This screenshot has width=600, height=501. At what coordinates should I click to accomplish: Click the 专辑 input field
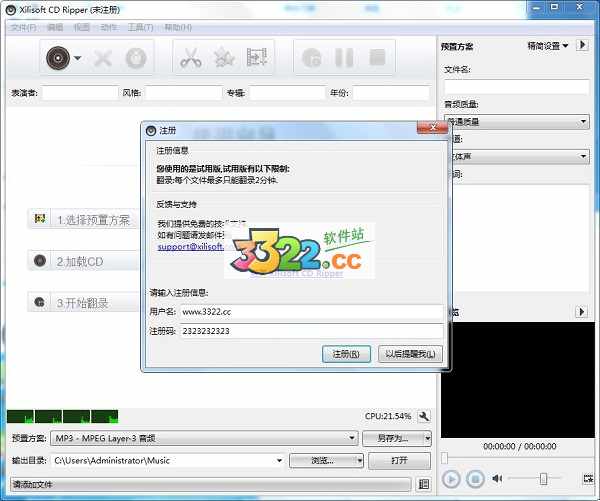287,93
